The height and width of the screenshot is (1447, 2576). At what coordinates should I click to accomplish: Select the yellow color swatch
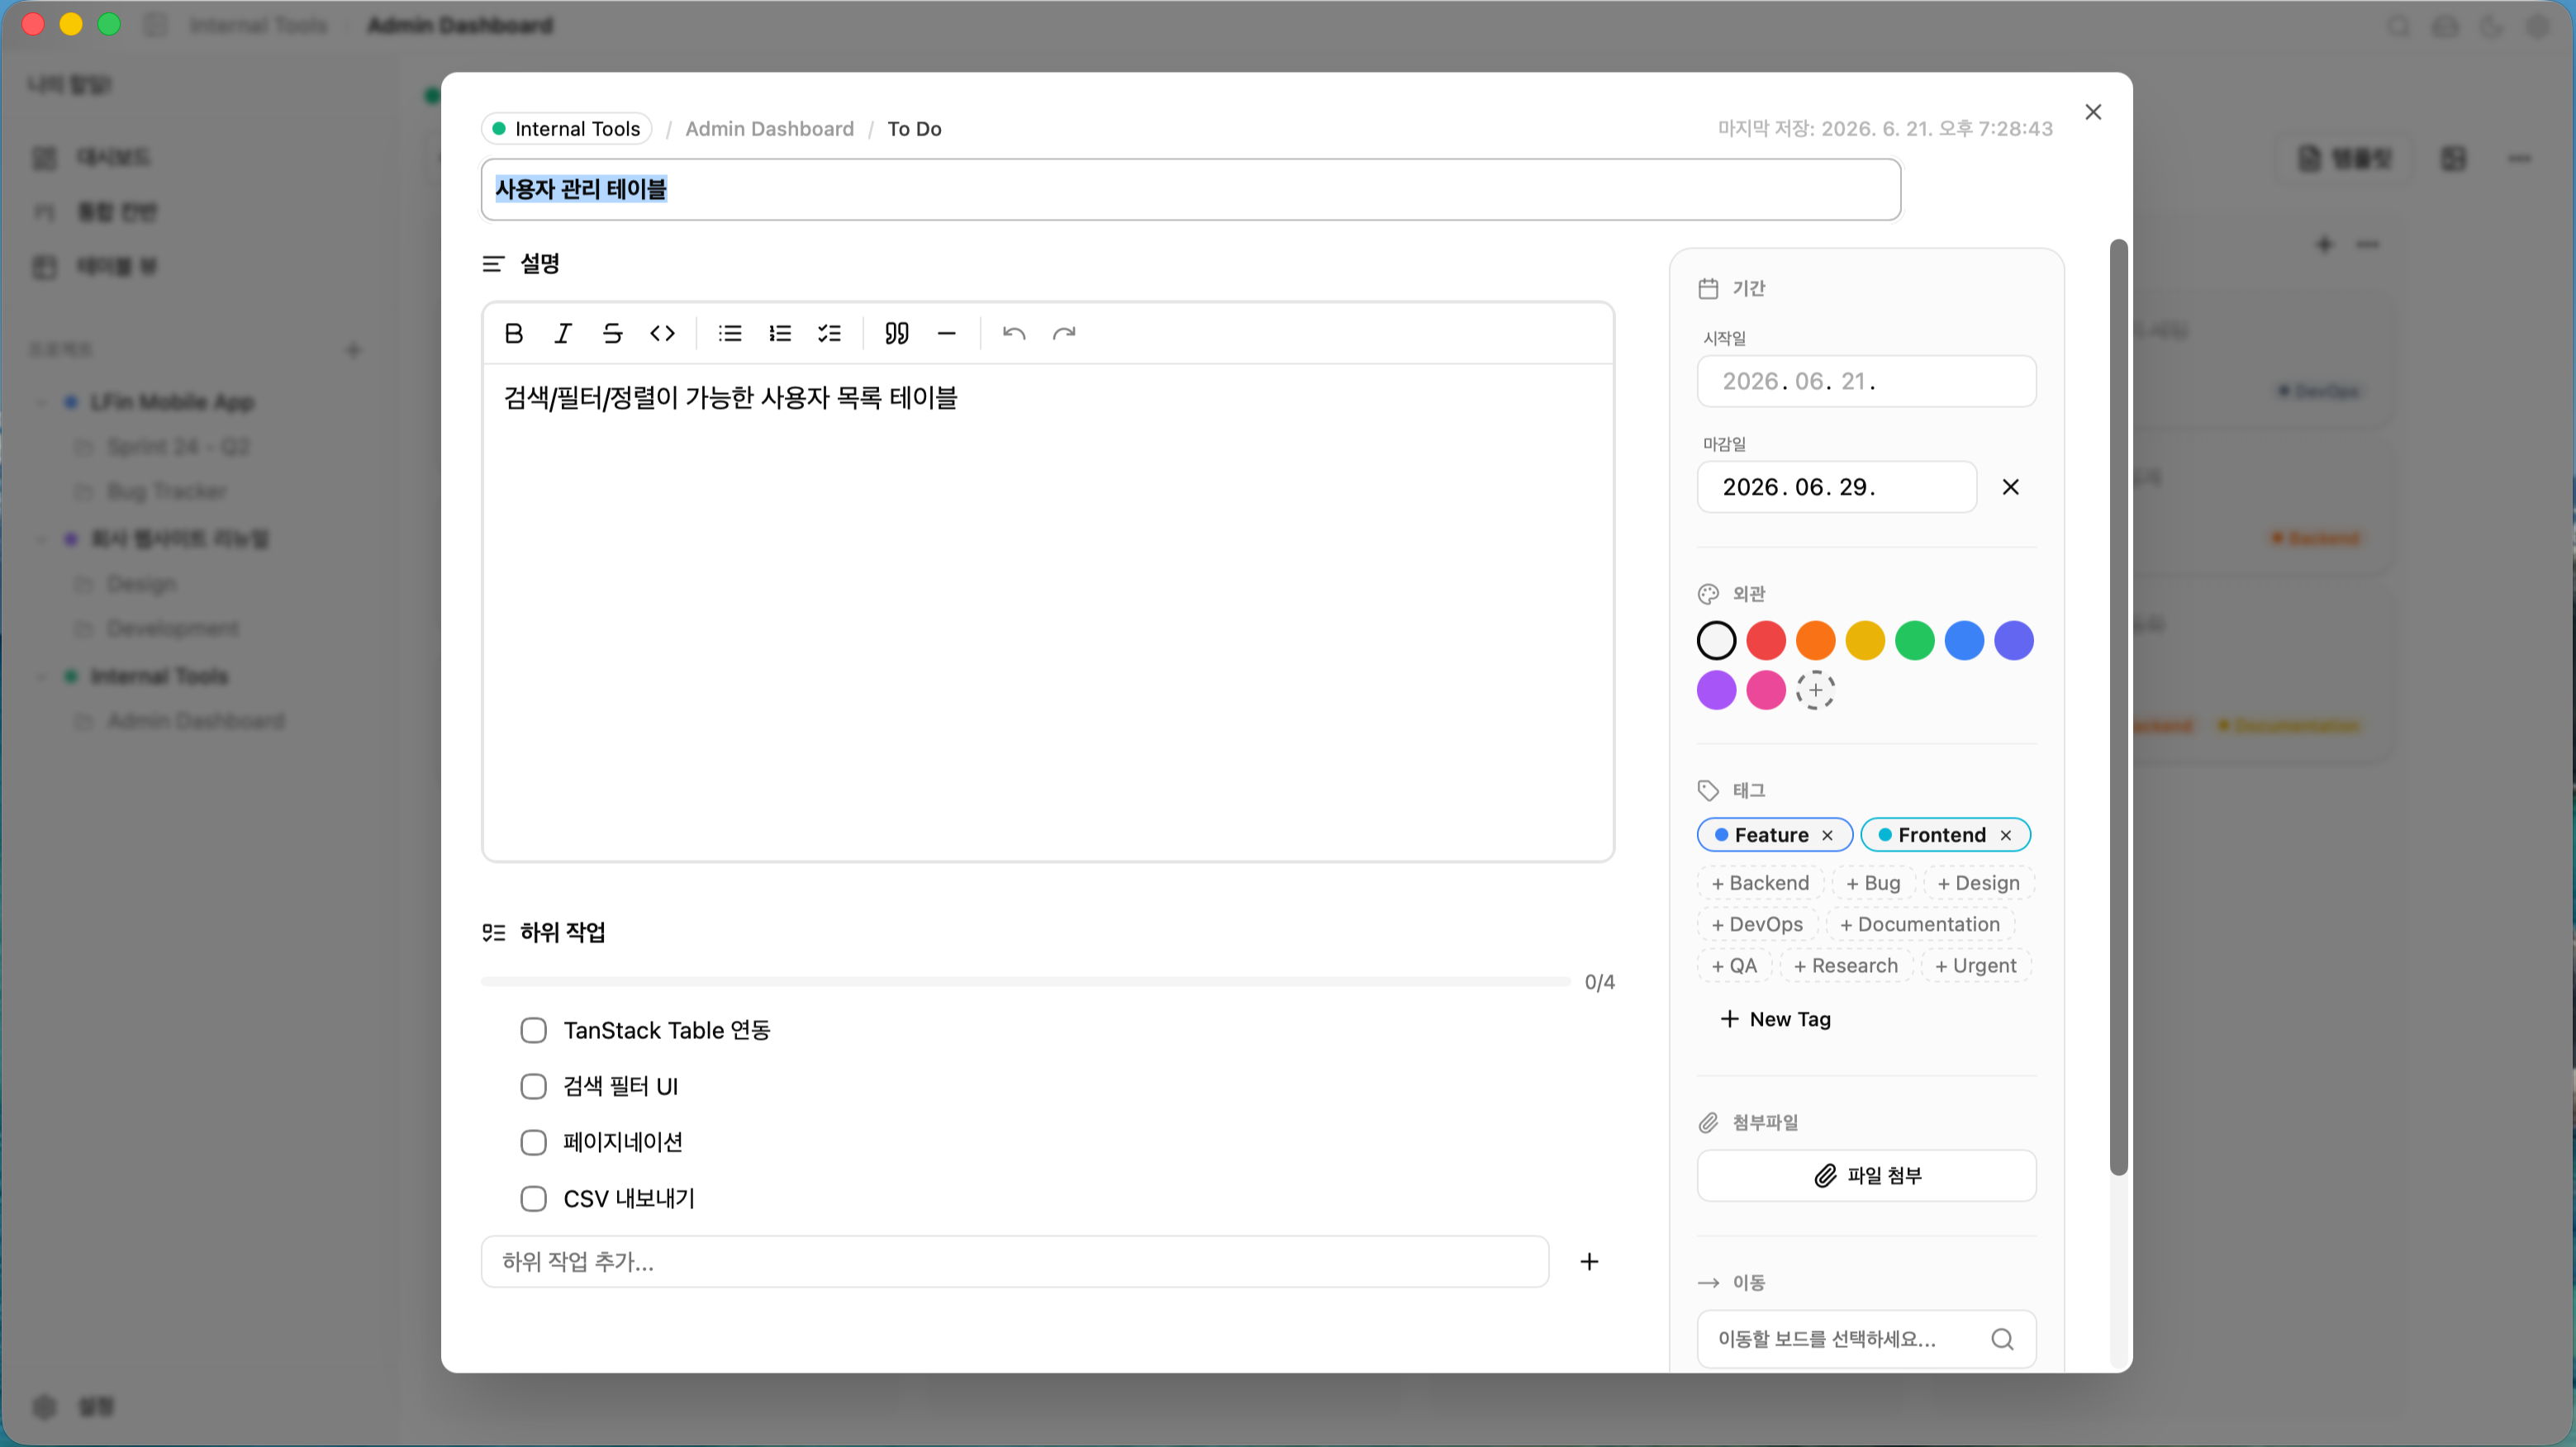point(1865,640)
